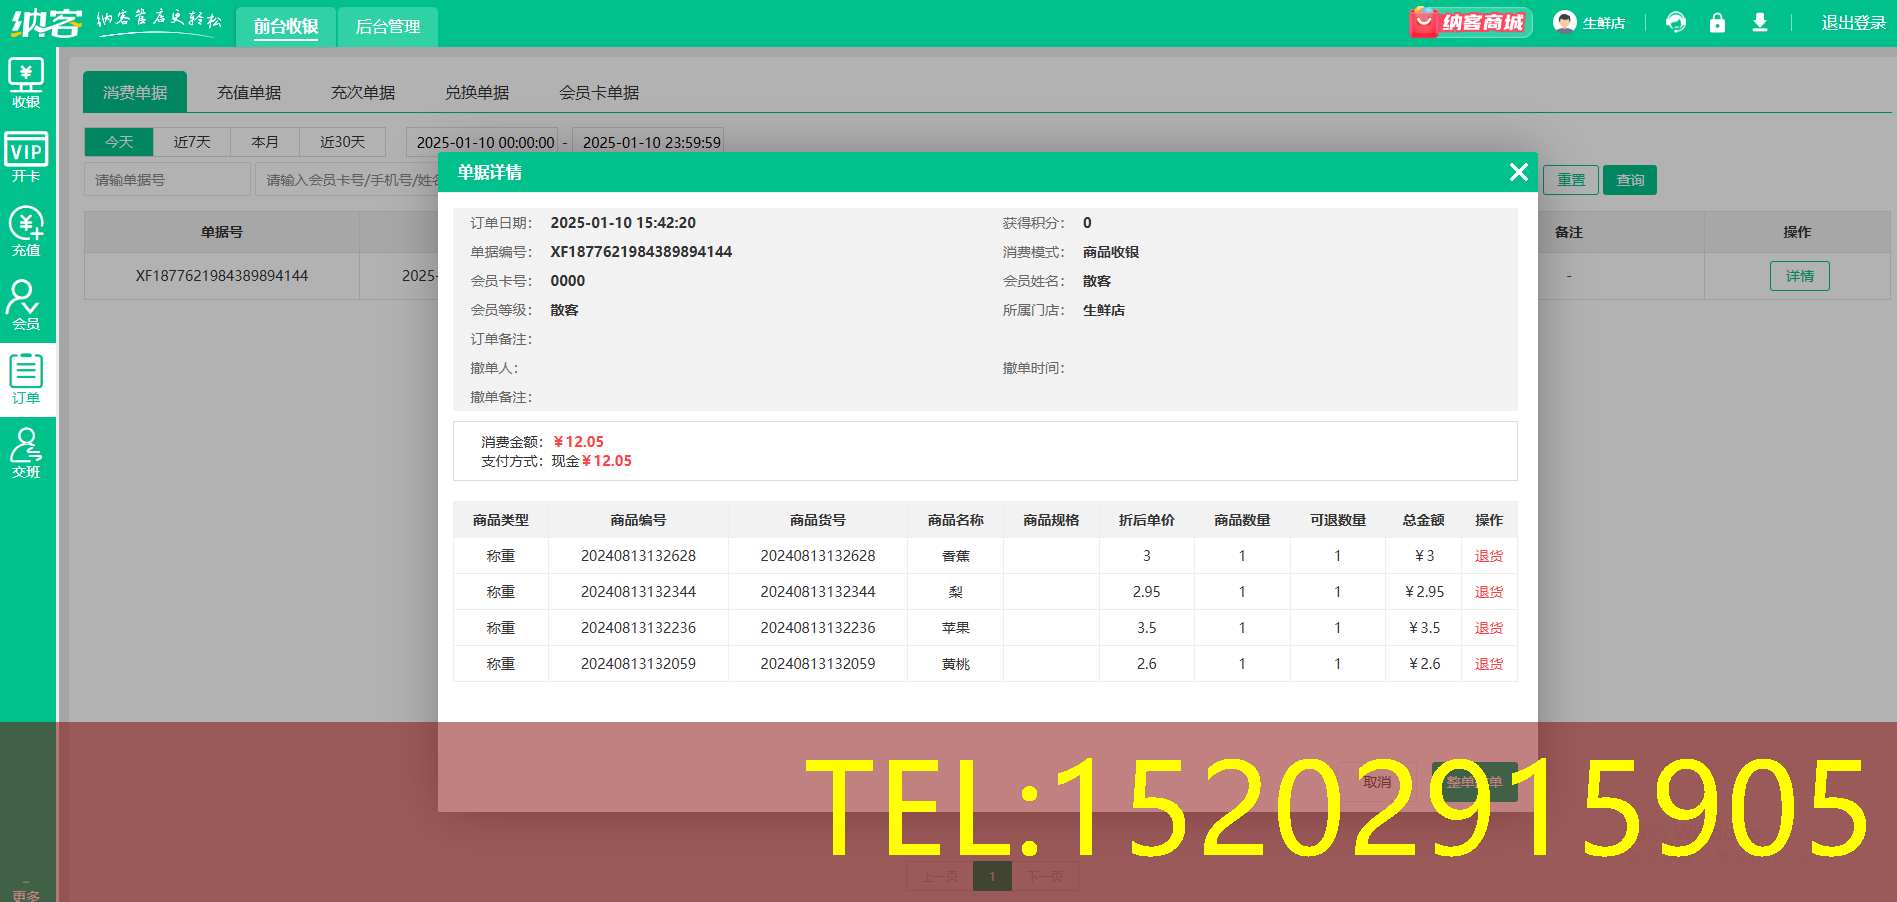
Task: Click the 重置 reset button
Action: (x=1570, y=180)
